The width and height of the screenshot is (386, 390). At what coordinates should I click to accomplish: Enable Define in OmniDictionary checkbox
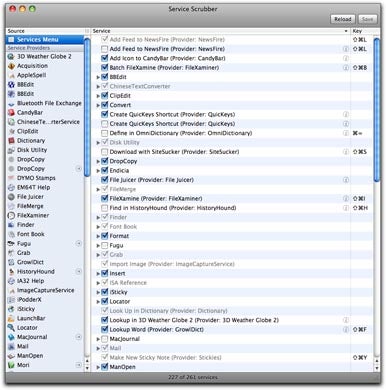click(104, 133)
